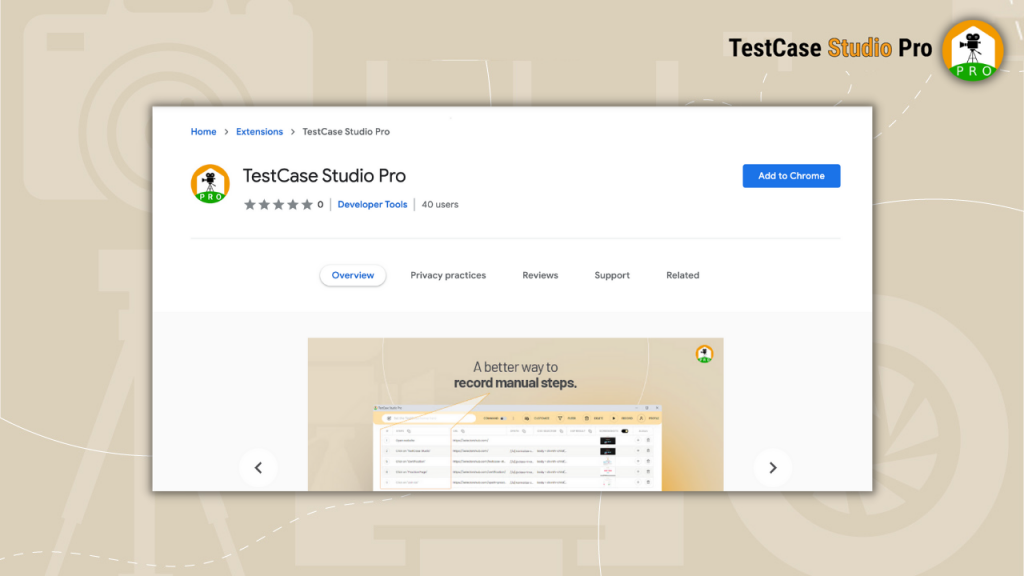
Task: Show the next screenshot in the carousel
Action: 773,468
